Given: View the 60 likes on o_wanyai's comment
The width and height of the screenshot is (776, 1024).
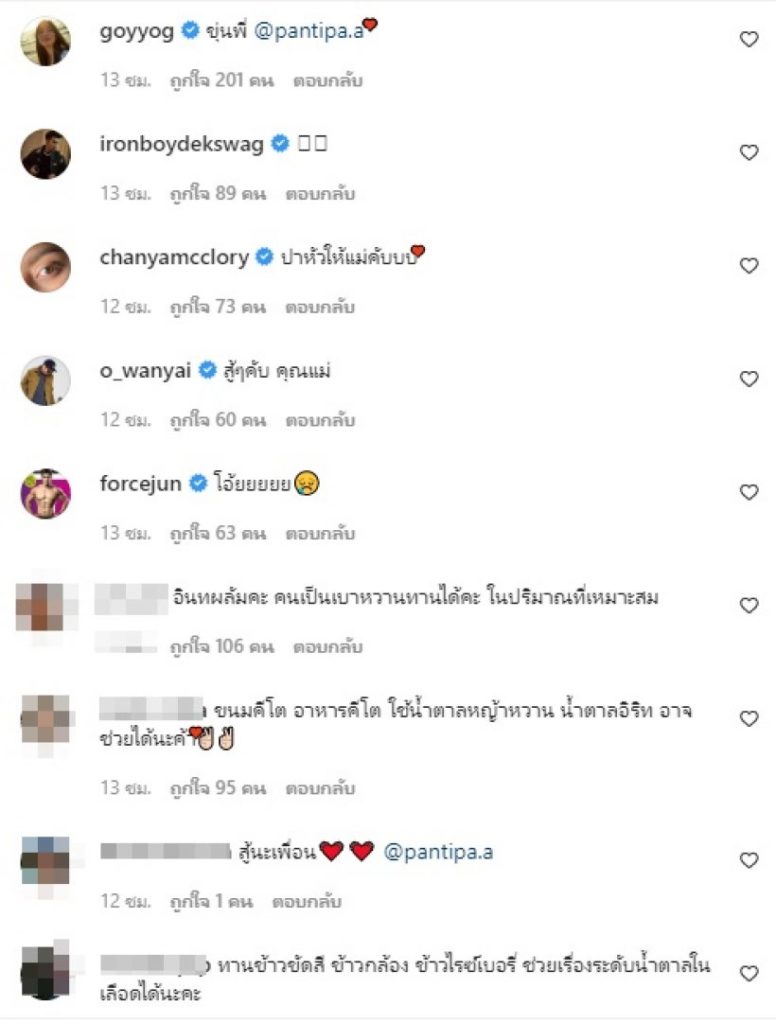Looking at the screenshot, I should [218, 420].
